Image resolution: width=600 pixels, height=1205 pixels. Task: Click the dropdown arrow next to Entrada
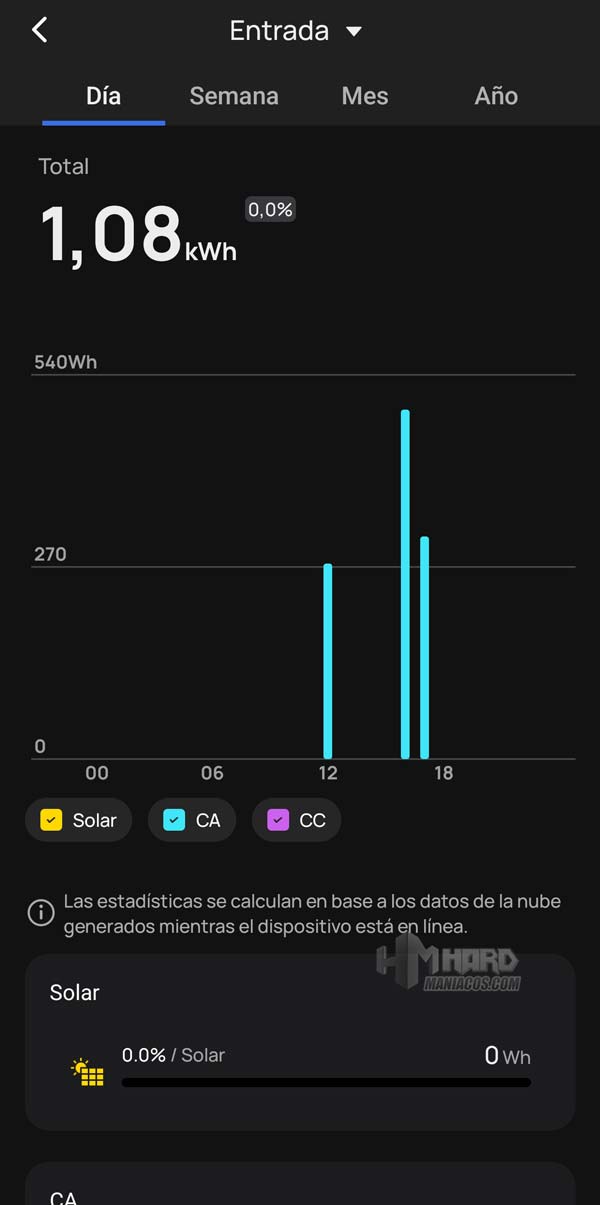tap(353, 32)
